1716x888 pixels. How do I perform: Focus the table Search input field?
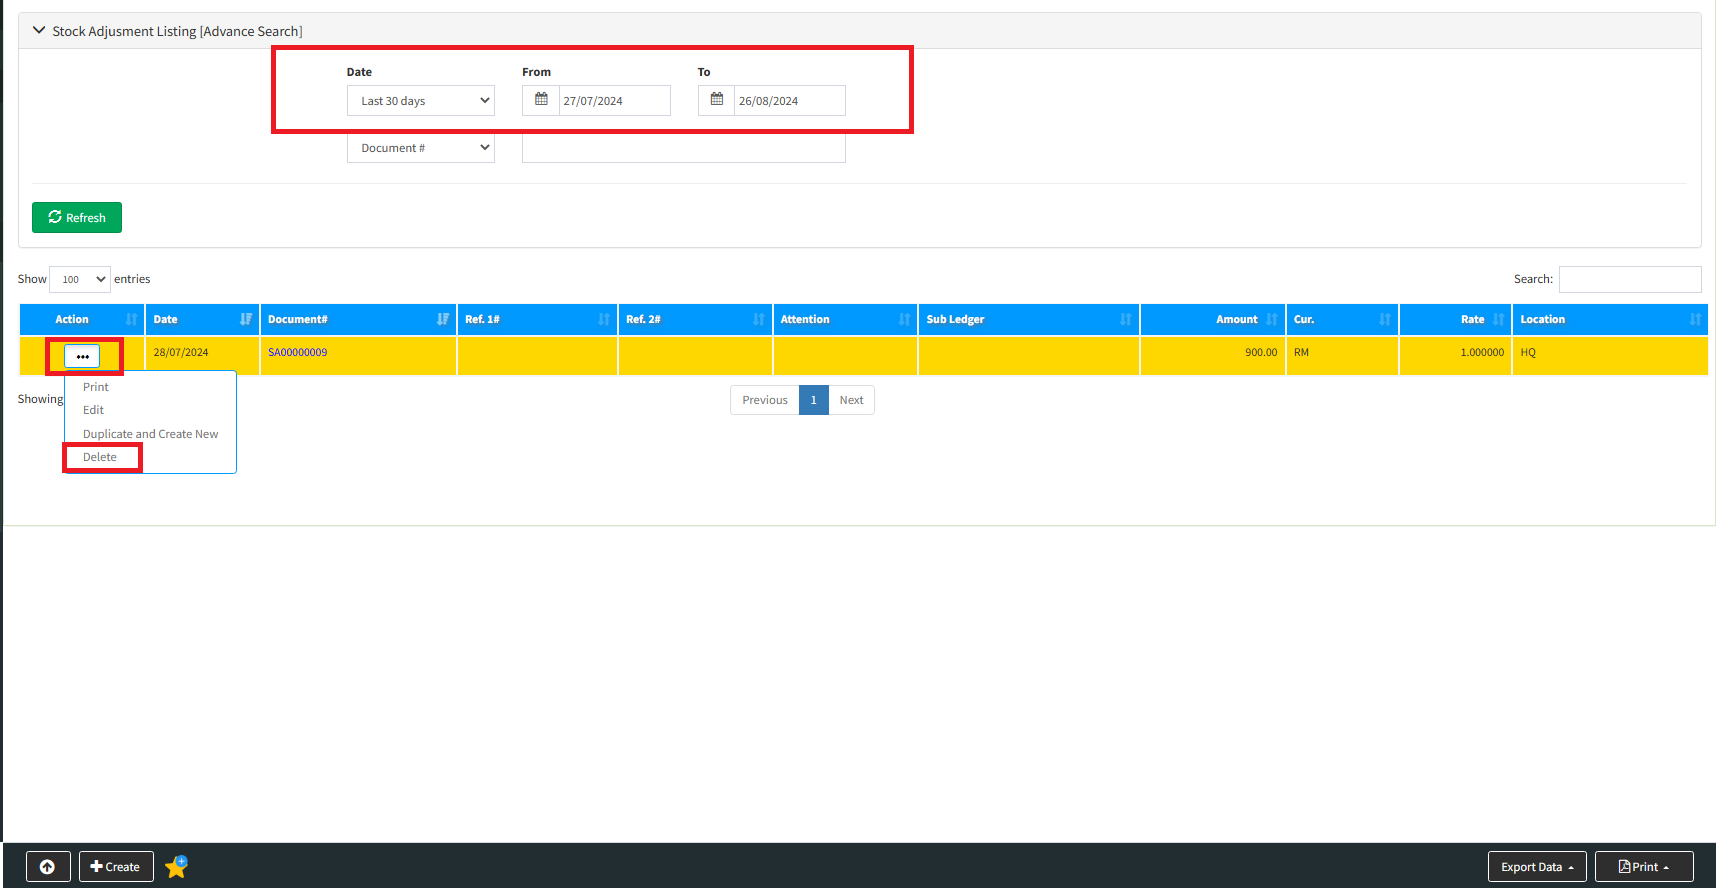click(x=1629, y=279)
